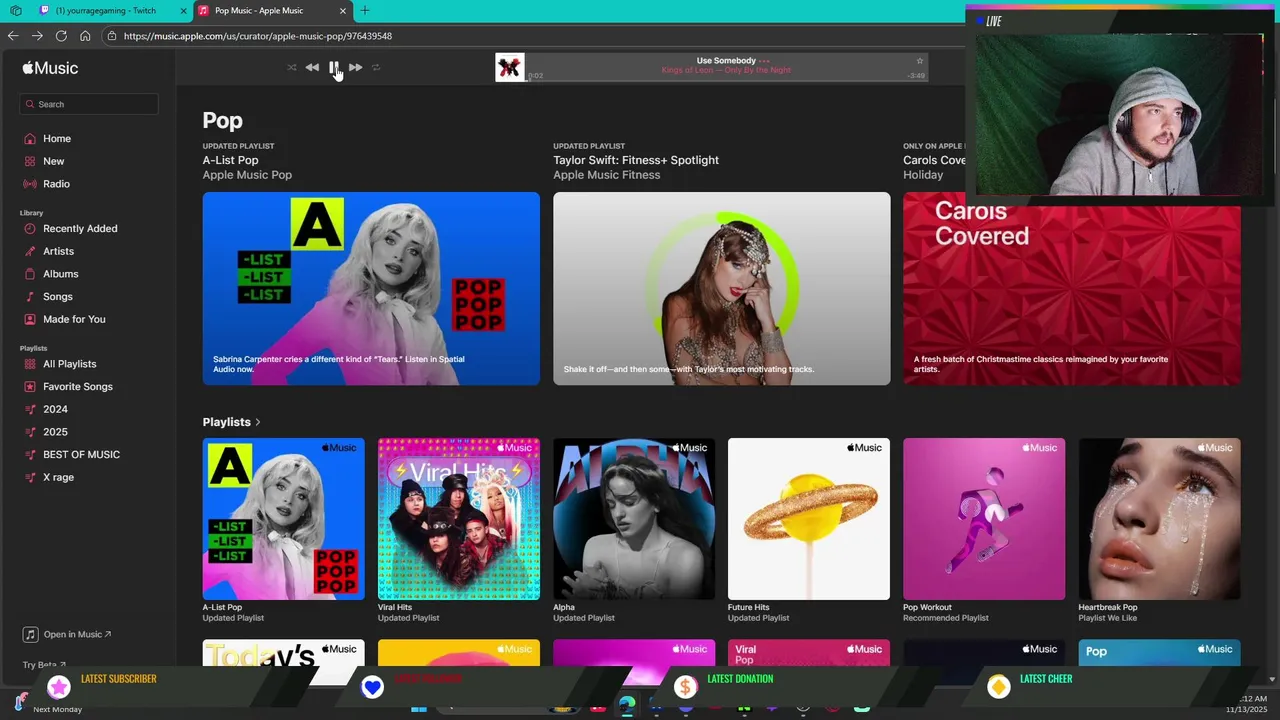Click the playback progress bar under Use Somebody

[726, 82]
